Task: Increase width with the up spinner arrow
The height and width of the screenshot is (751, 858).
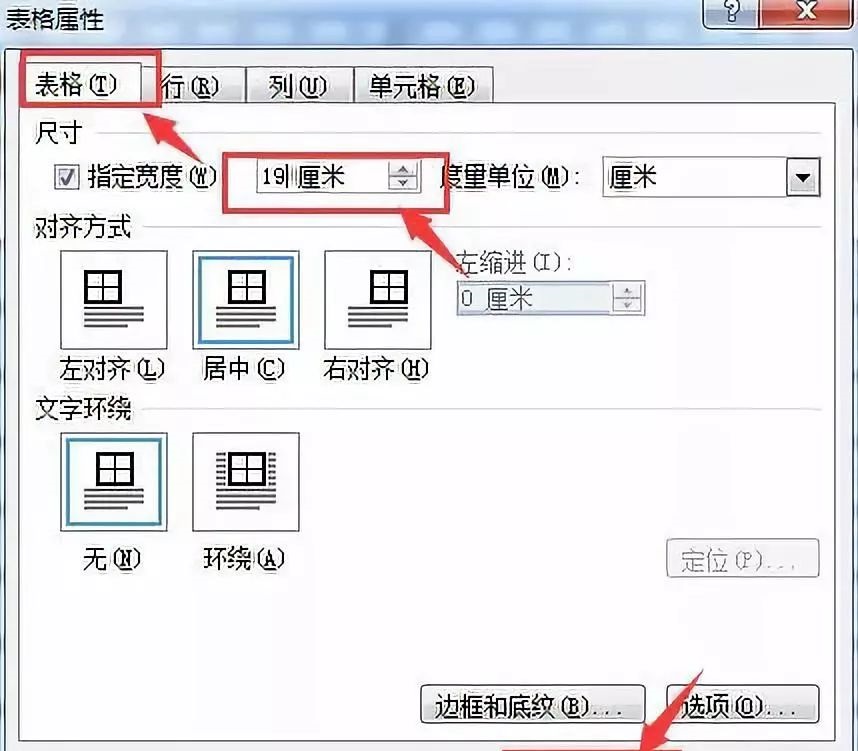Action: 403,169
